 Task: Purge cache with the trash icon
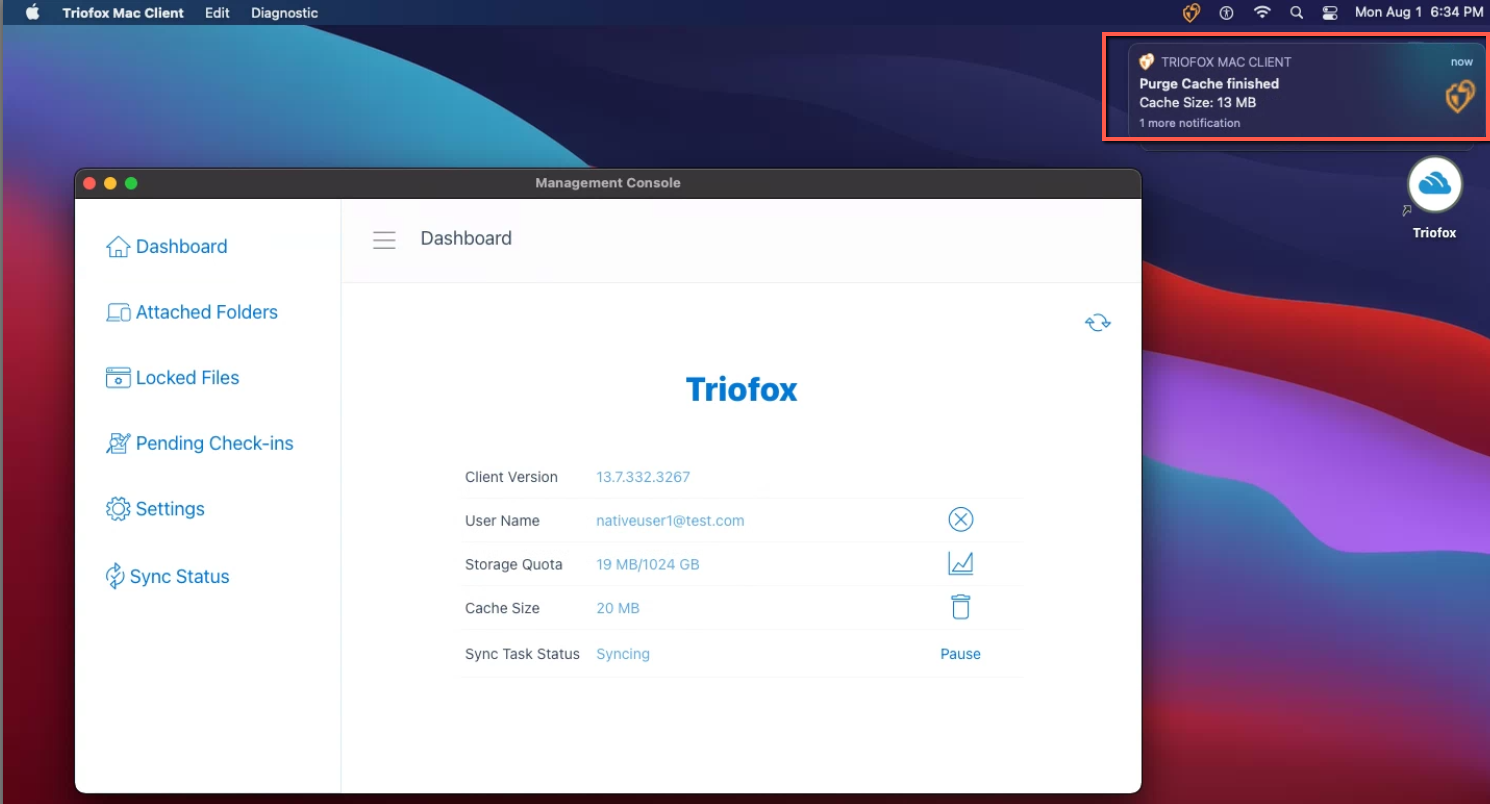pyautogui.click(x=960, y=607)
